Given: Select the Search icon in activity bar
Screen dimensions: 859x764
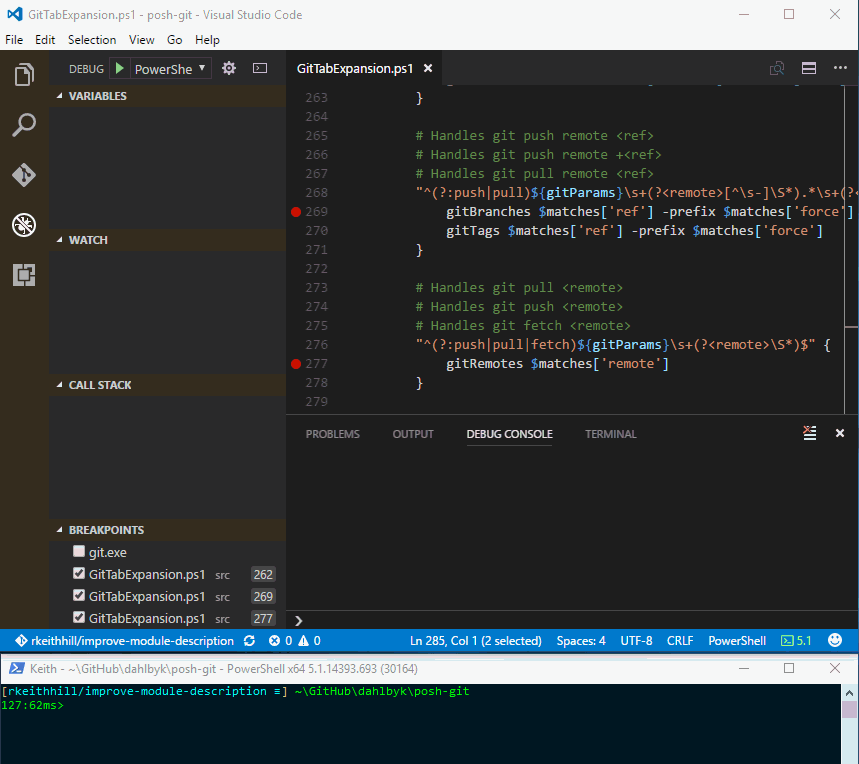Looking at the screenshot, I should point(23,124).
